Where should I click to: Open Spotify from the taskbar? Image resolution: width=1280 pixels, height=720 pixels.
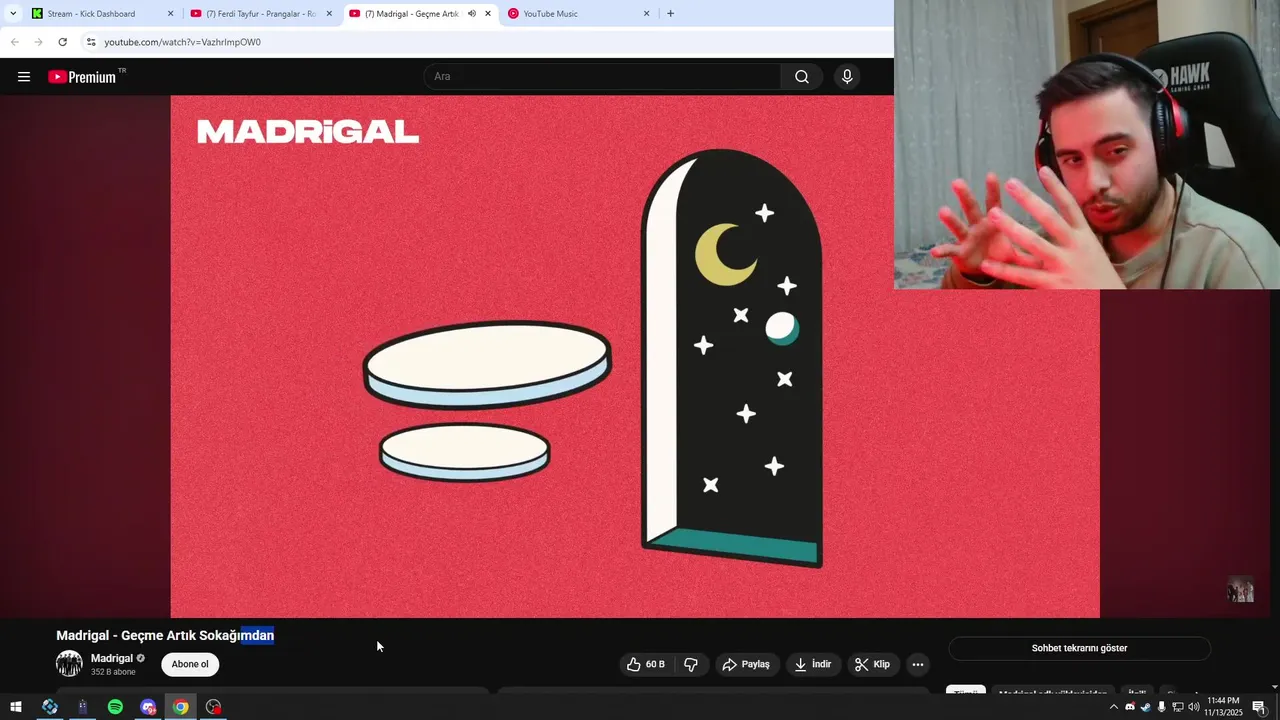[115, 707]
